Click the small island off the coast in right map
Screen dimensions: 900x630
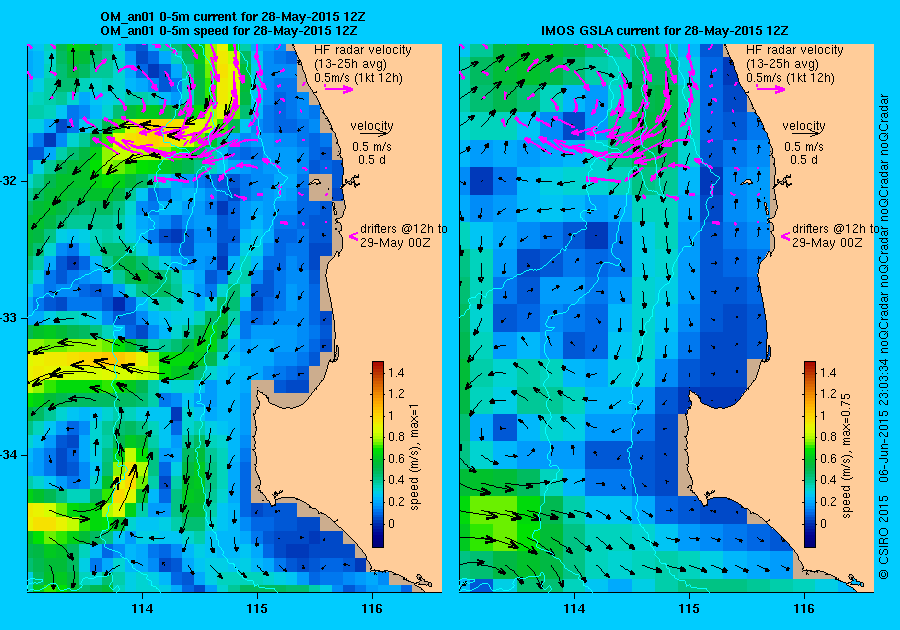[x=747, y=182]
